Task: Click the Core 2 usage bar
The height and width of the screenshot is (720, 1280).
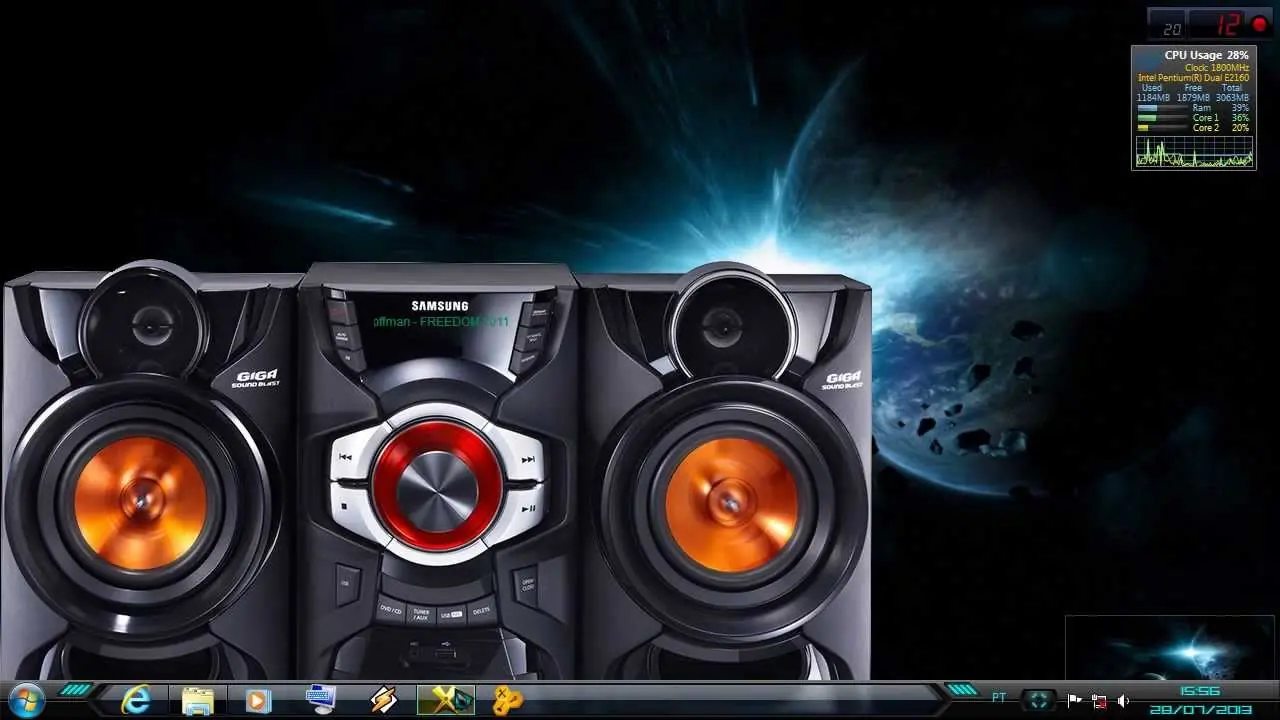Action: point(1162,128)
